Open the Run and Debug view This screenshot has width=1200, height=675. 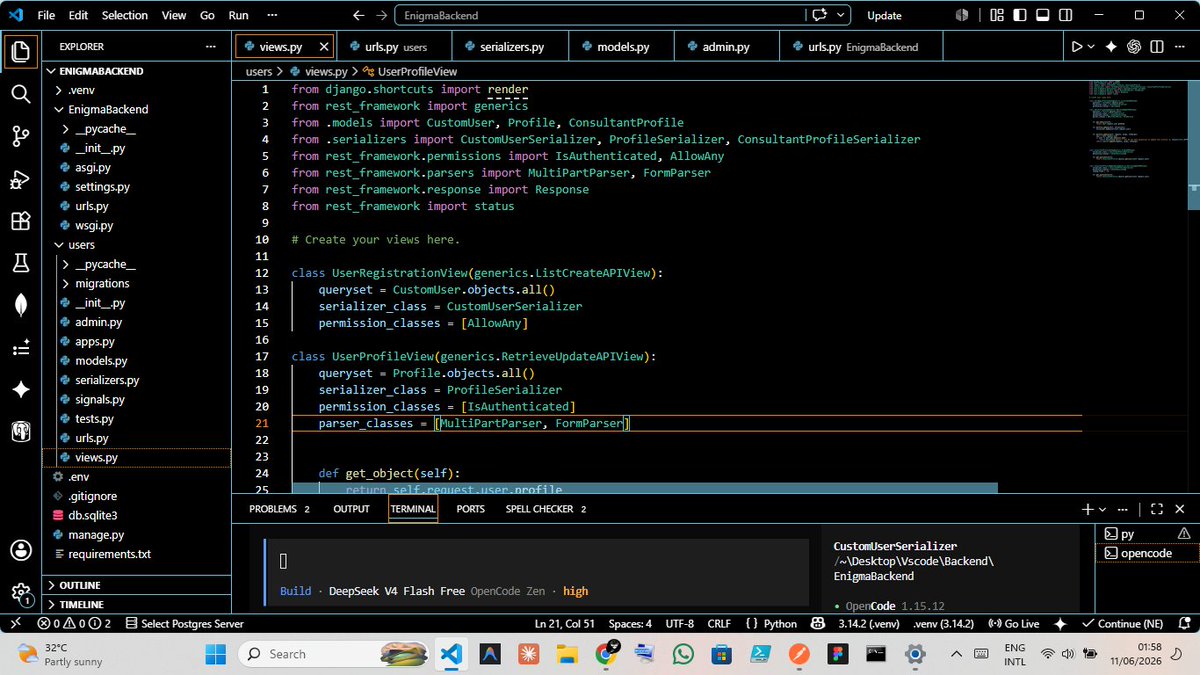[21, 179]
